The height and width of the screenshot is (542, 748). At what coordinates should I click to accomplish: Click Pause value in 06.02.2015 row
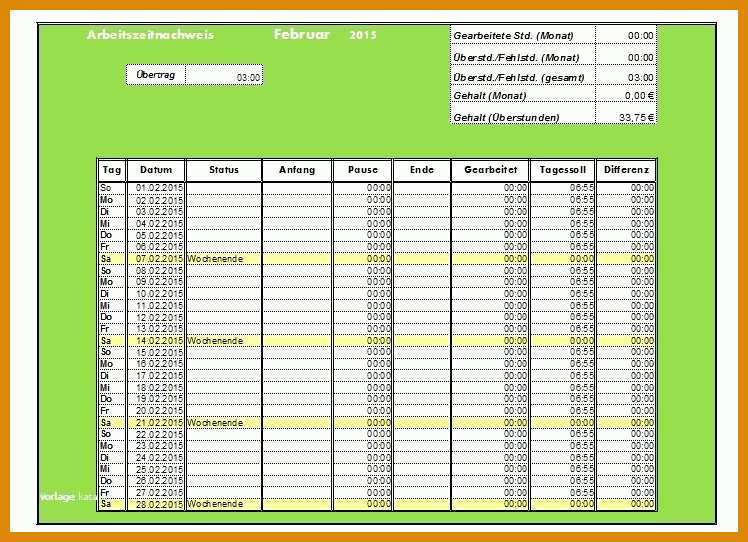pyautogui.click(x=363, y=247)
